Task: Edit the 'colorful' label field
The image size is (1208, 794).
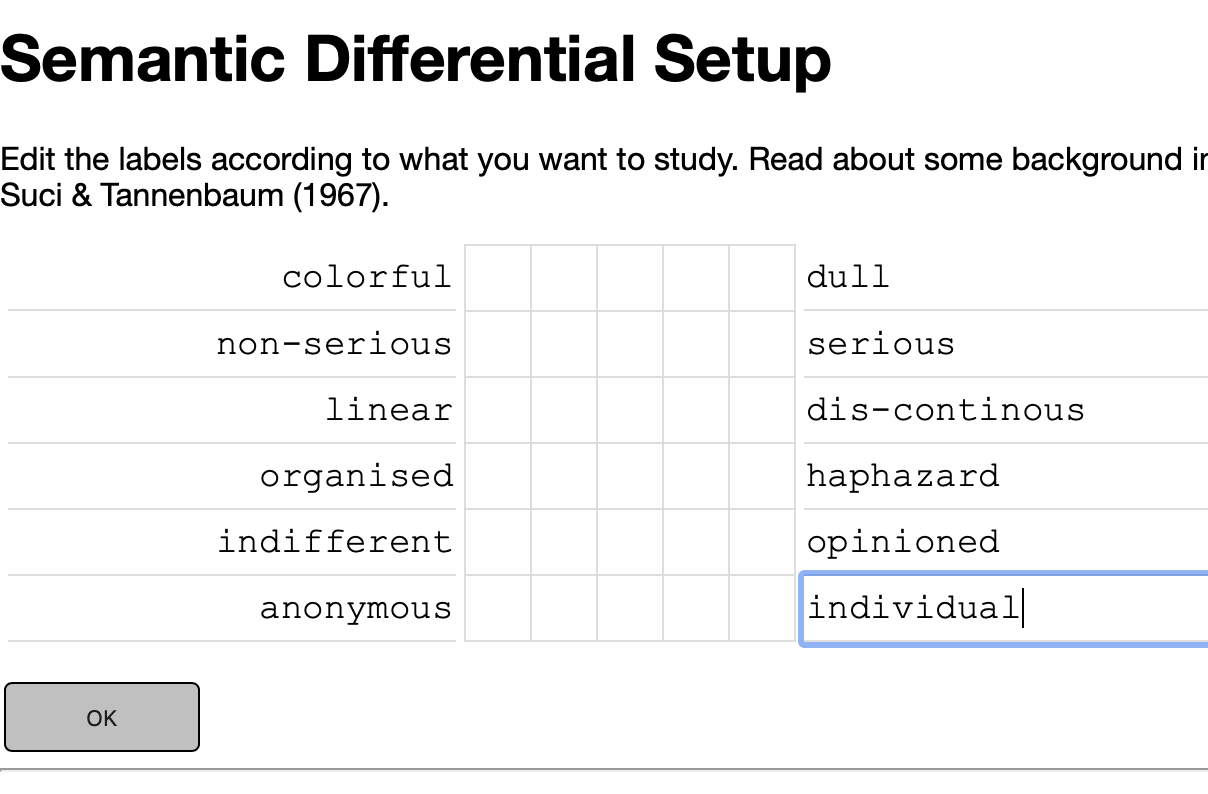Action: coord(366,277)
